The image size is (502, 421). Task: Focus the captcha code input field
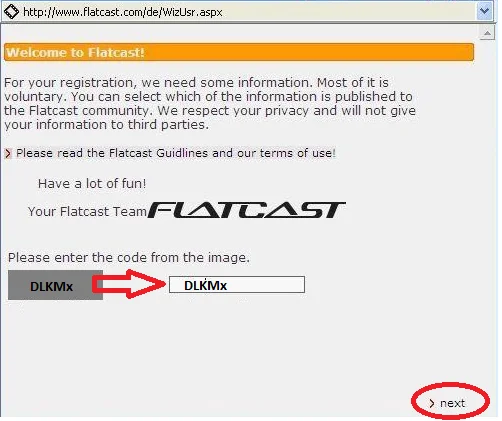point(237,285)
